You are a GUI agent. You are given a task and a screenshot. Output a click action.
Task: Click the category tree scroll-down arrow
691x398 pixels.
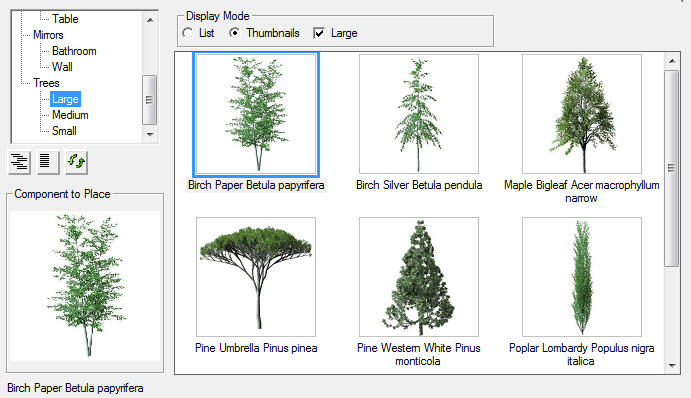150,134
